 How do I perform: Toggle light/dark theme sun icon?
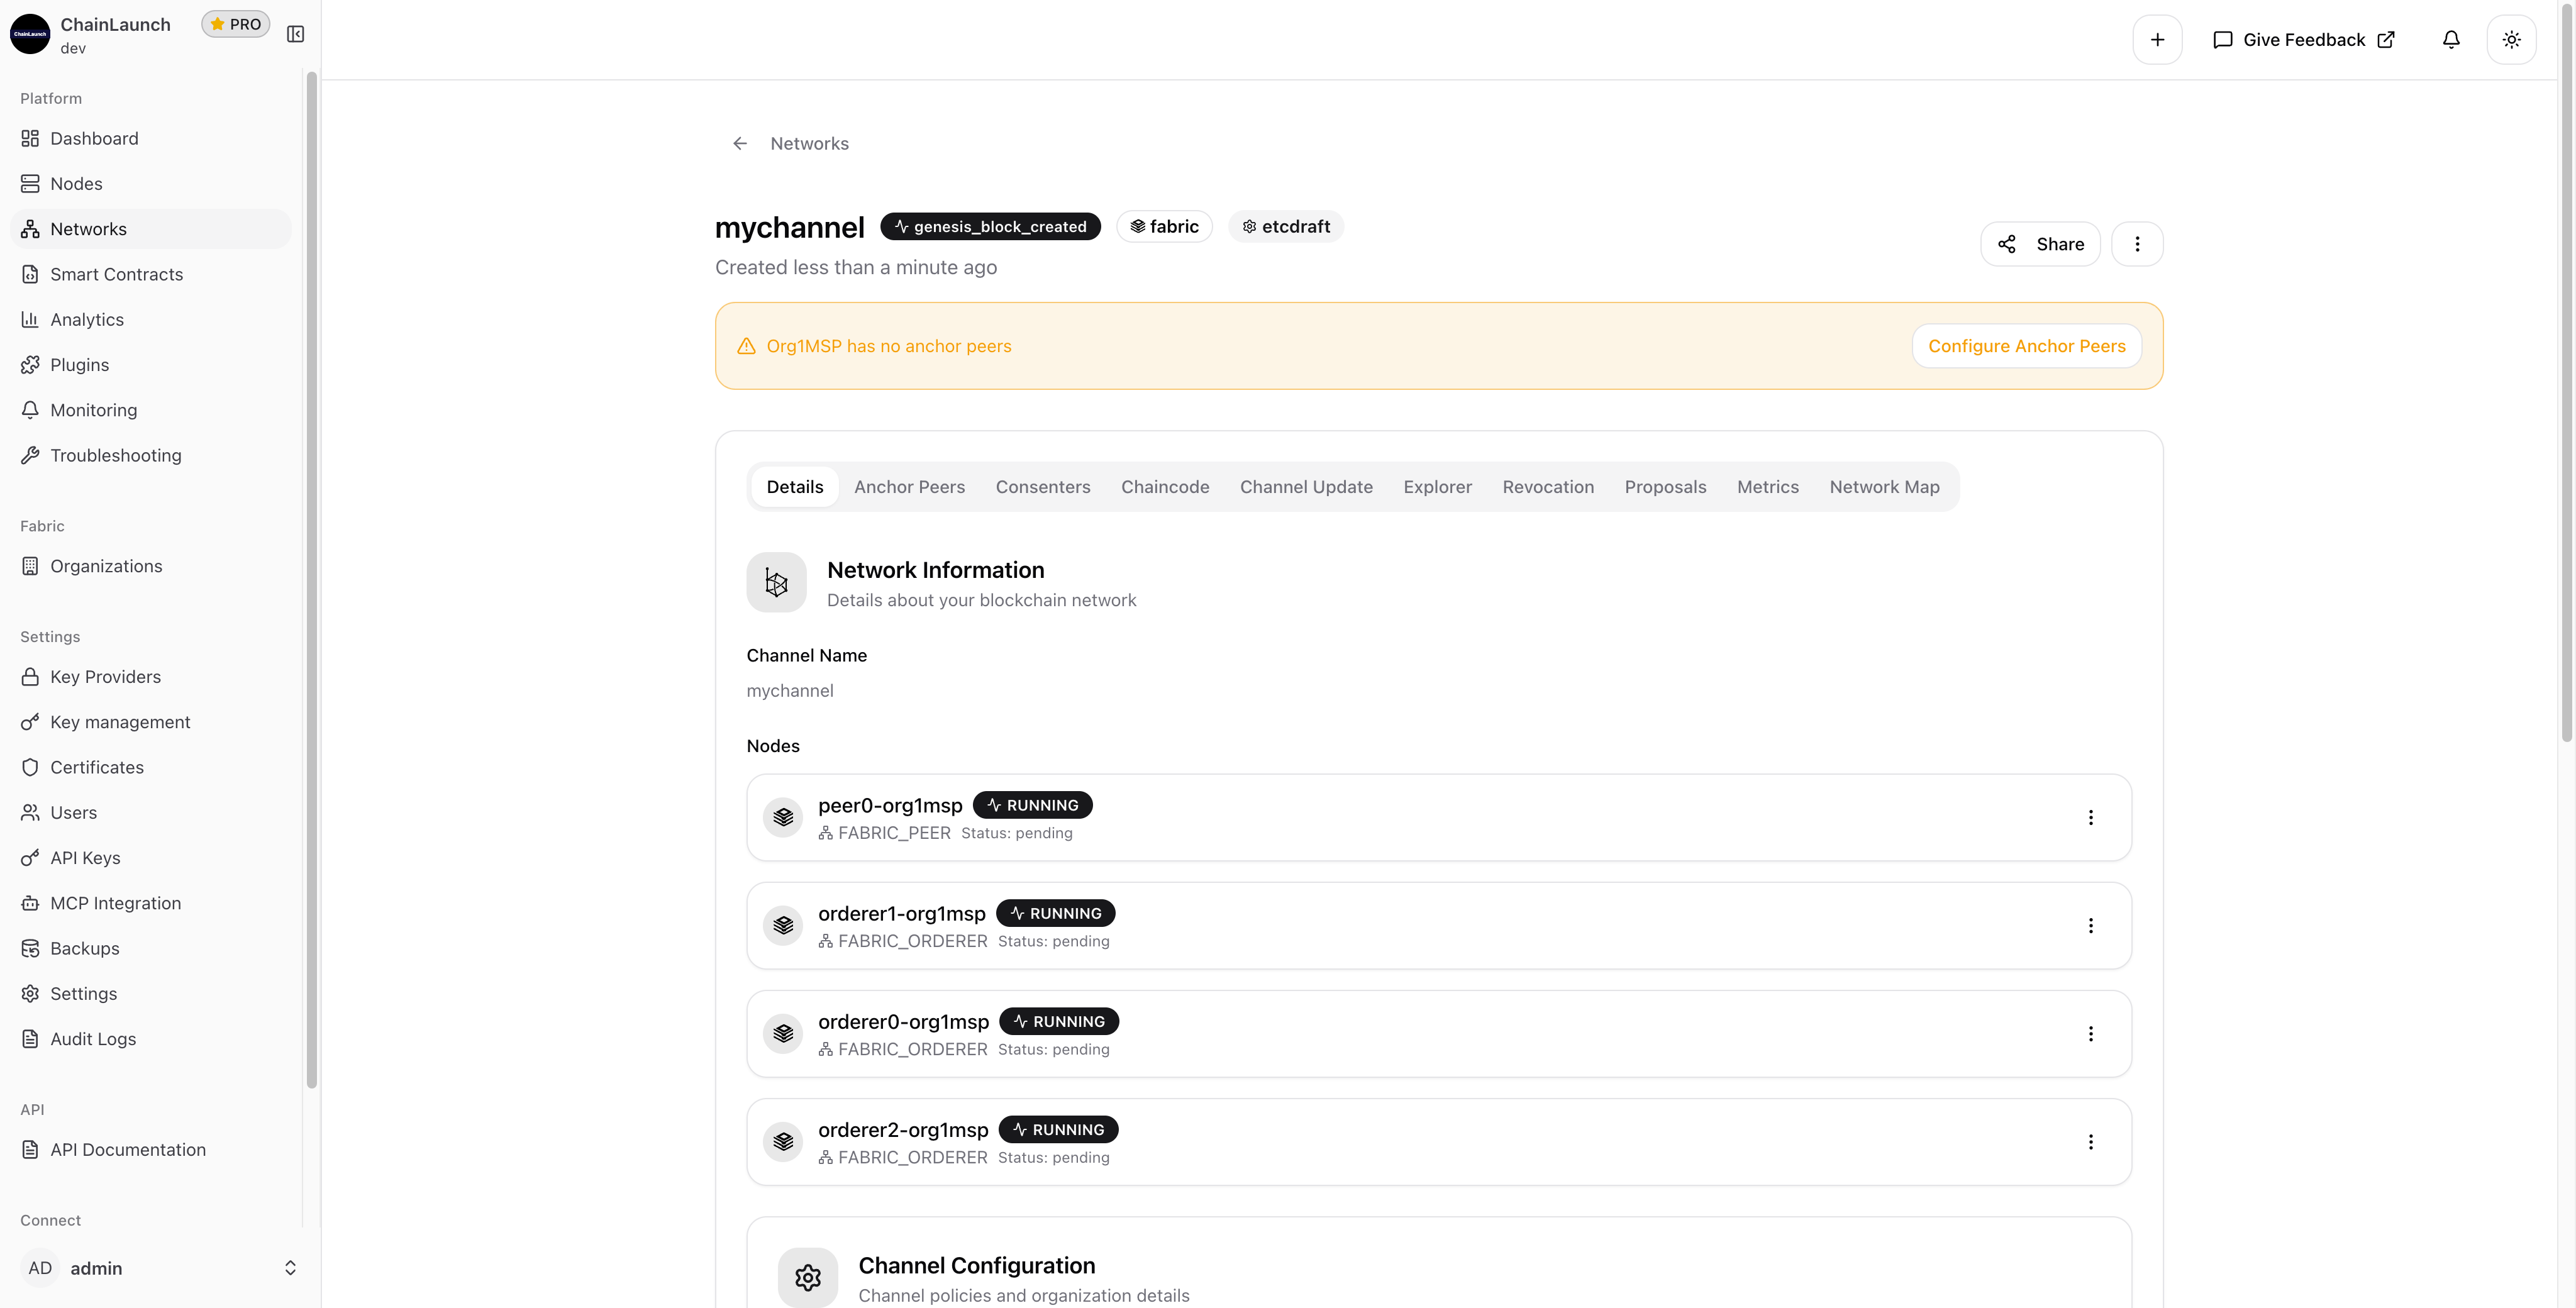click(x=2511, y=40)
